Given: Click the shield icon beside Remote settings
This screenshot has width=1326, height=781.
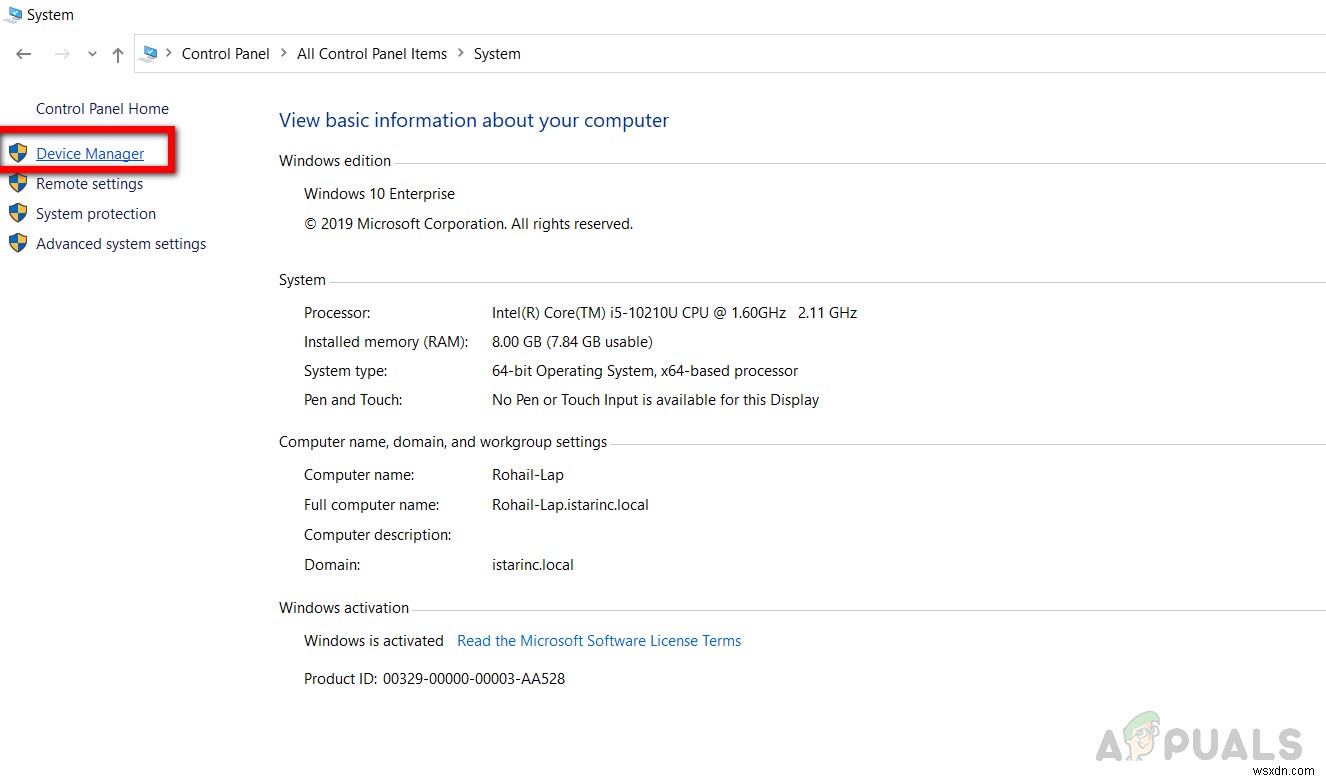Looking at the screenshot, I should point(18,183).
